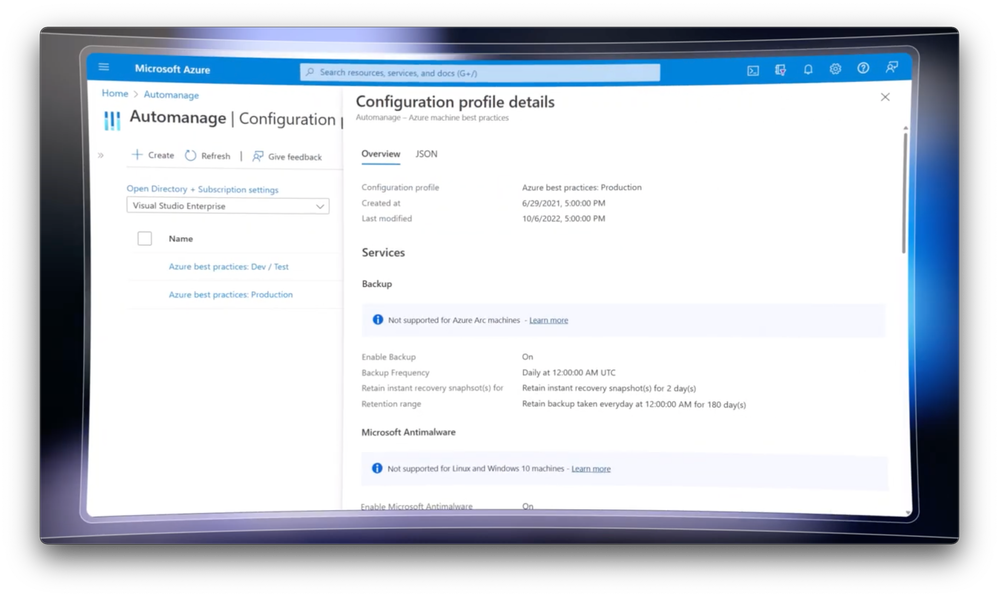The width and height of the screenshot is (999, 597).
Task: Click the 'Automanage – Azure machine best practices' subtitle
Action: click(433, 118)
